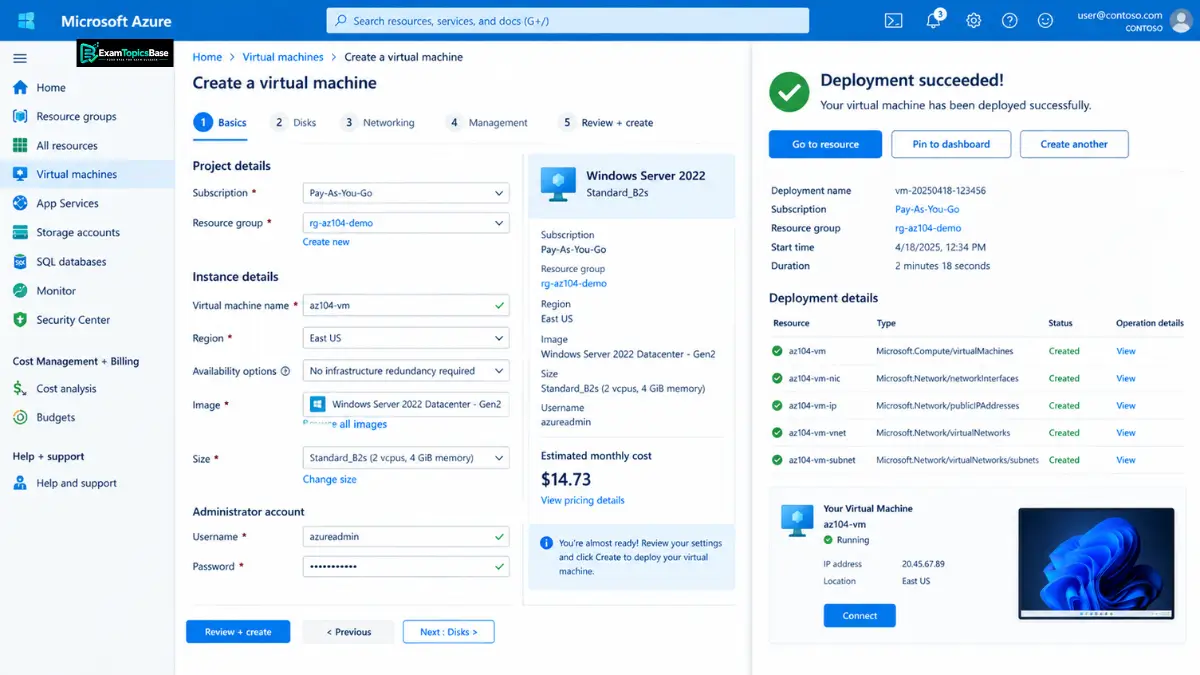This screenshot has width=1200, height=675.
Task: Click rg-az104-demo link in deployment panel
Action: click(x=928, y=228)
